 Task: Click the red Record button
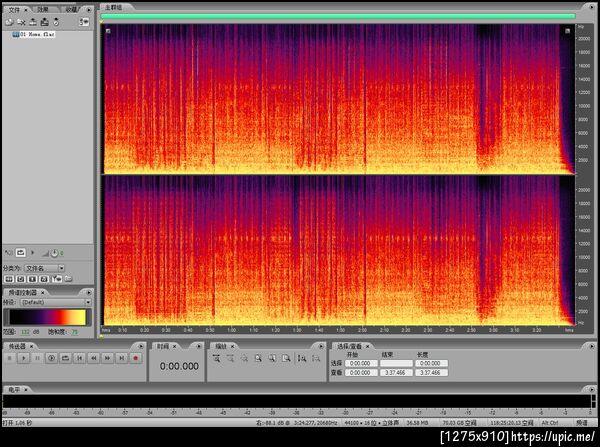click(x=136, y=357)
